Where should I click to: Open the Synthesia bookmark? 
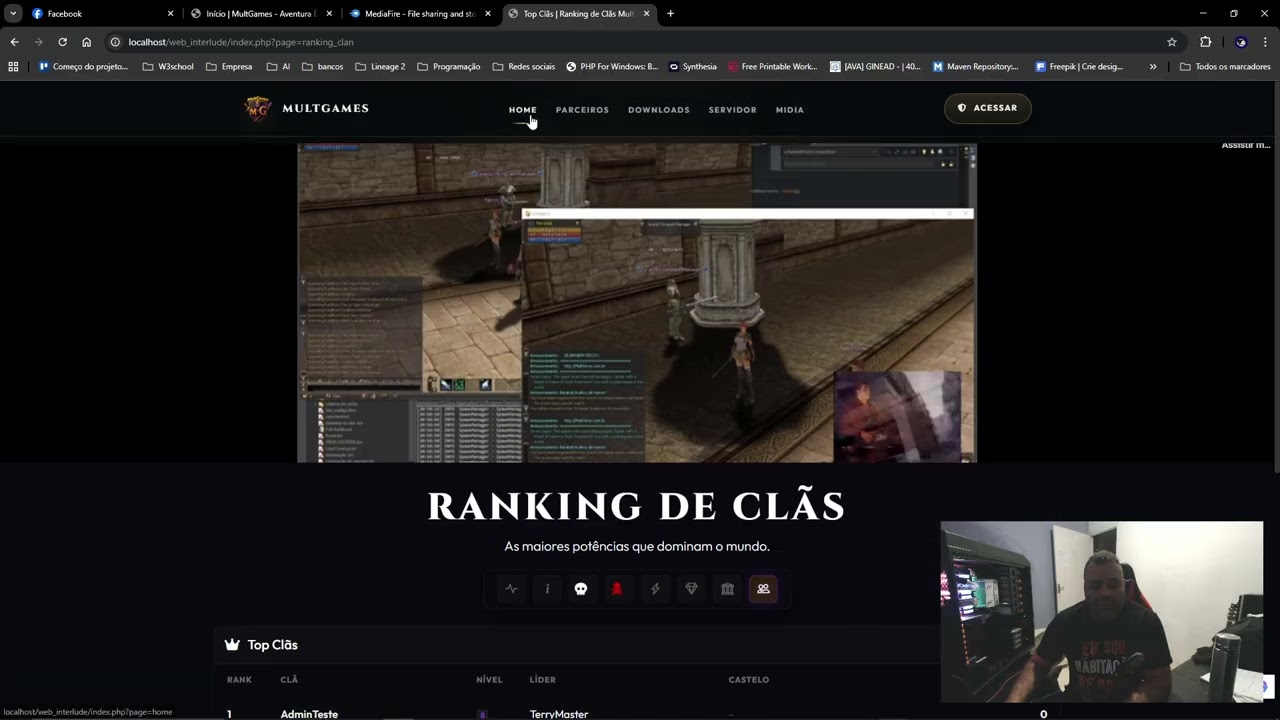(x=692, y=67)
